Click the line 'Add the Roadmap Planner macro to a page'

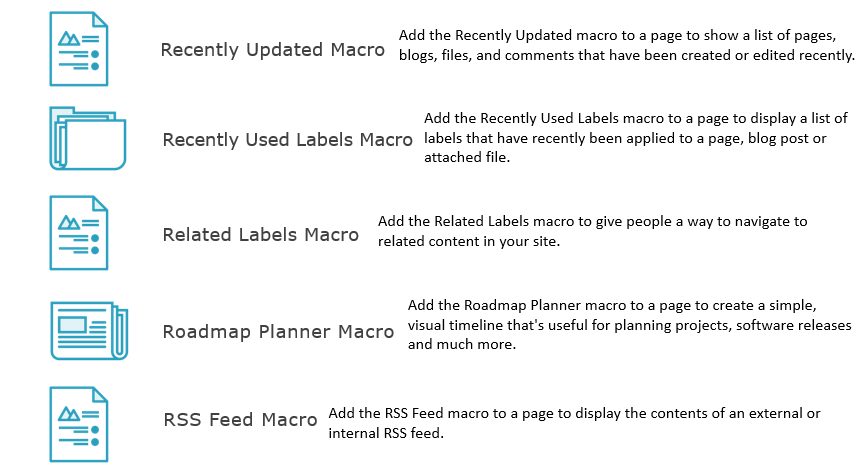612,305
